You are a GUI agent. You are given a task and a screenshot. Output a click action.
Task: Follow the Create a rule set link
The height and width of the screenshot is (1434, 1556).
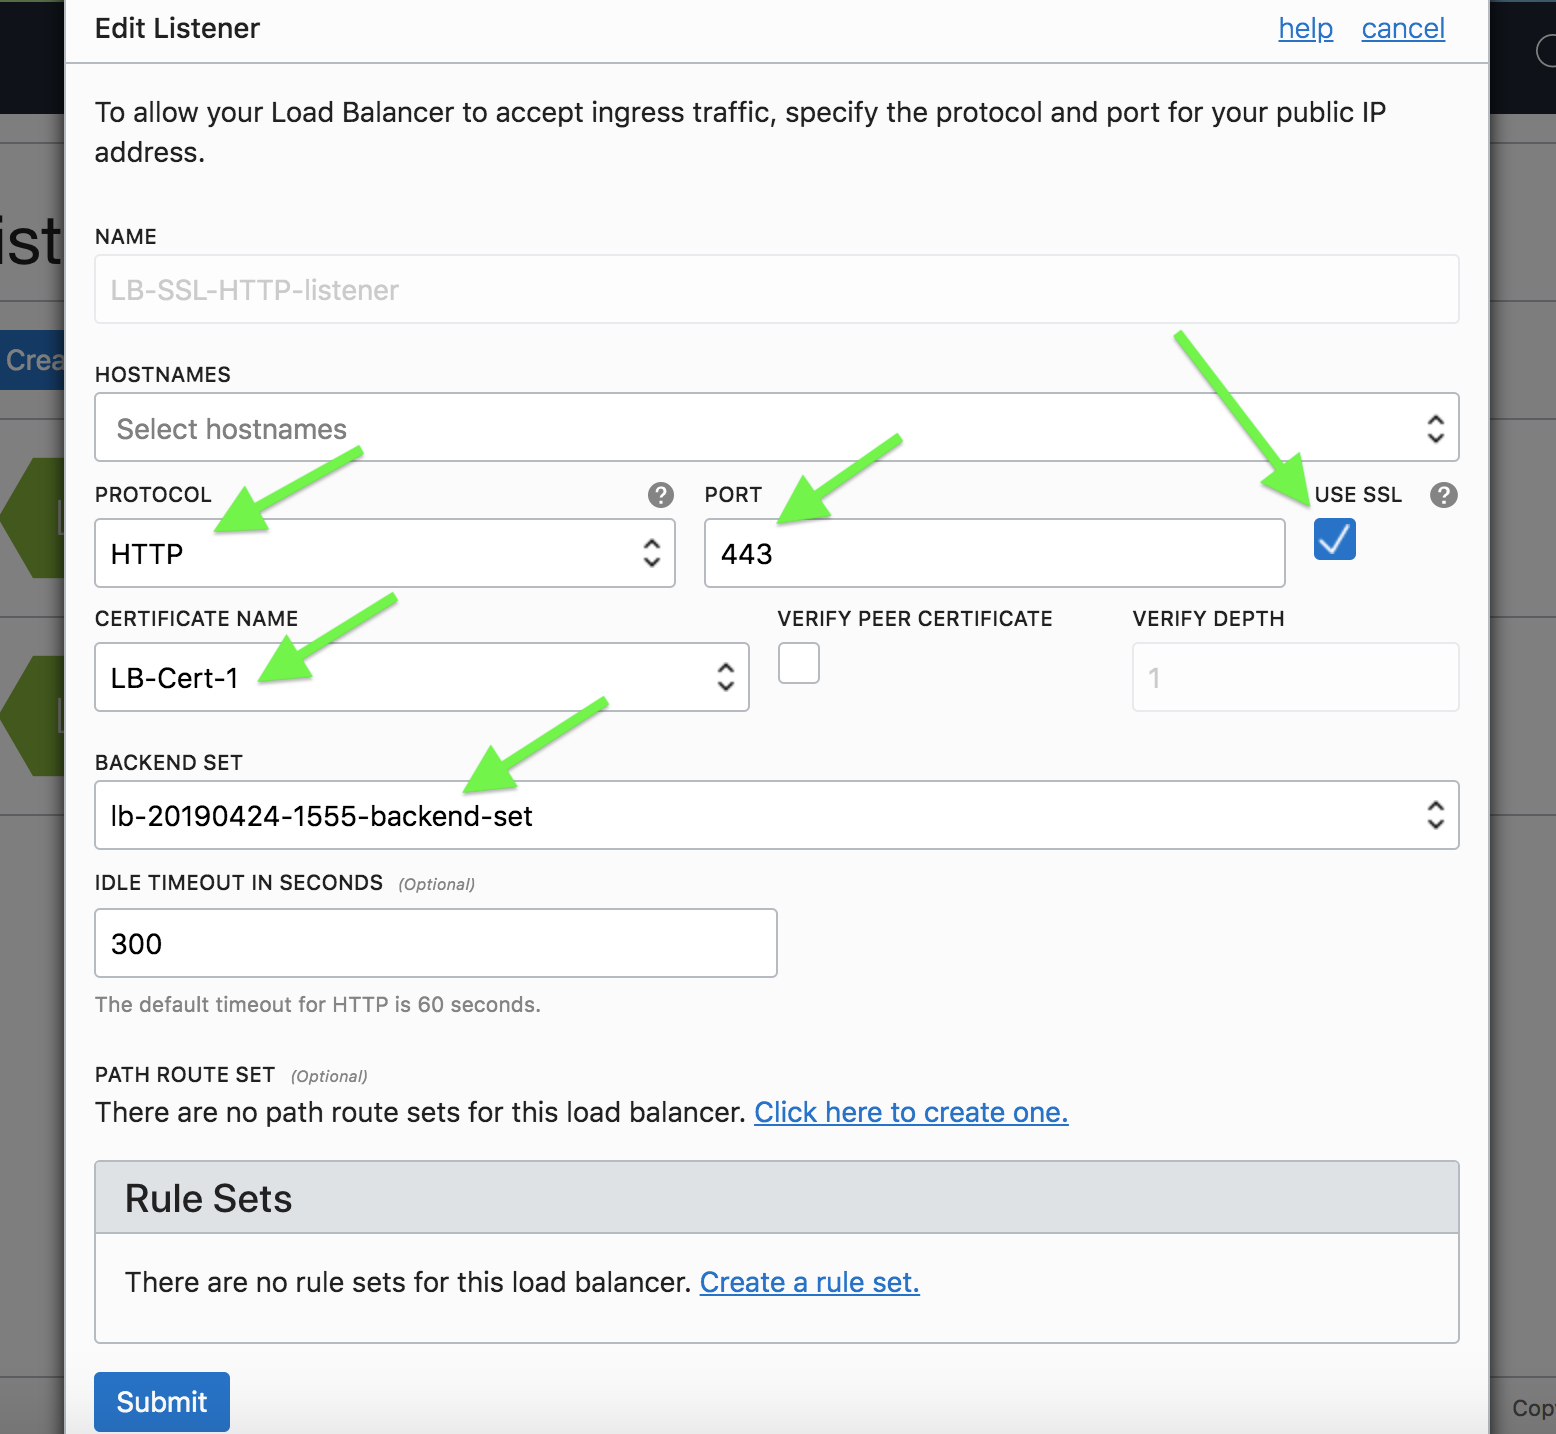click(x=809, y=1282)
